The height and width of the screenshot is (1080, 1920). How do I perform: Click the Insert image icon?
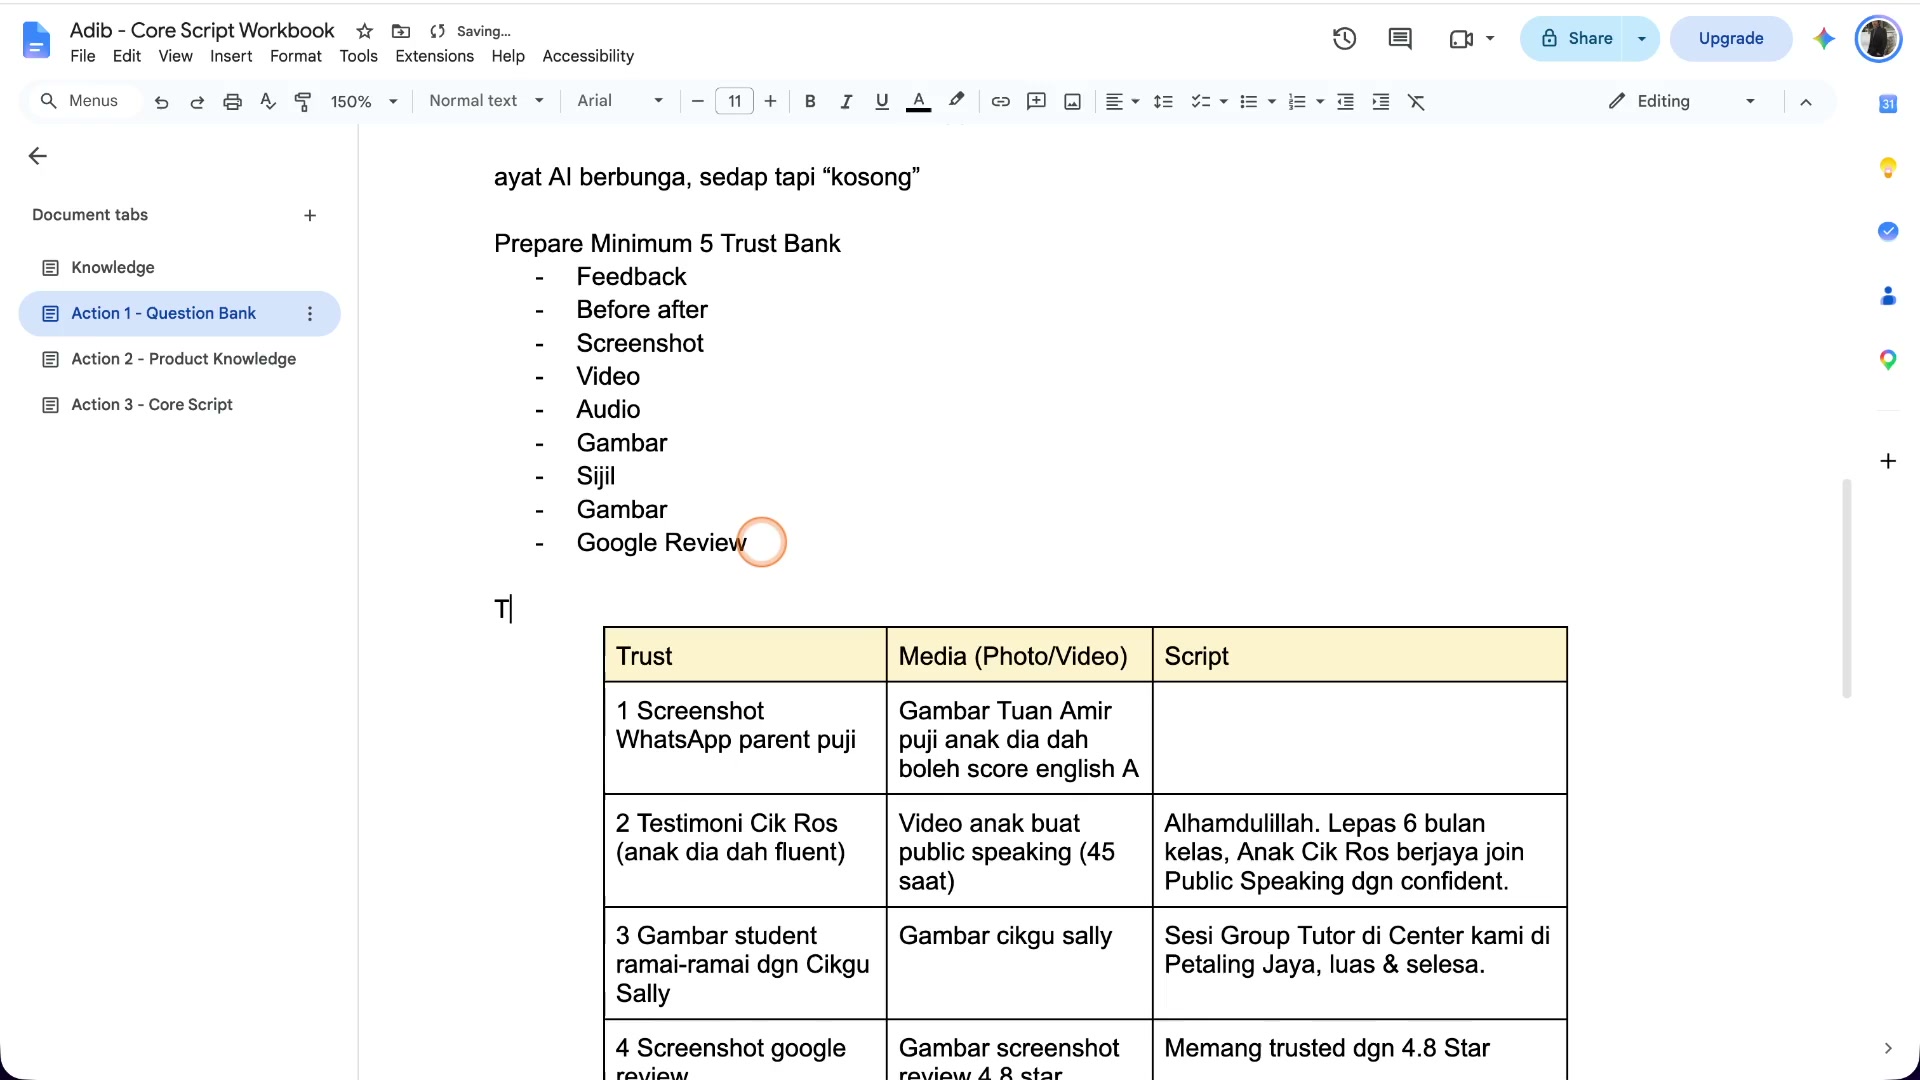[1072, 101]
